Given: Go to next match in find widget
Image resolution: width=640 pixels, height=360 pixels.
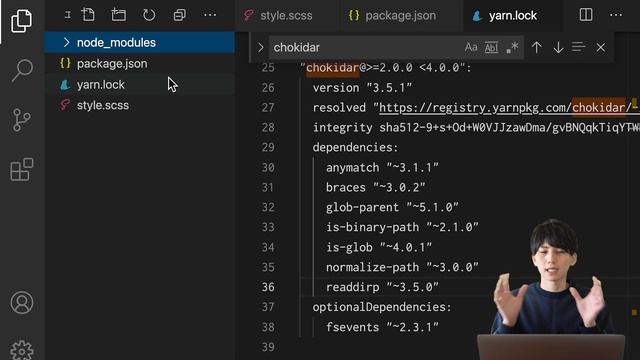Looking at the screenshot, I should pyautogui.click(x=558, y=47).
